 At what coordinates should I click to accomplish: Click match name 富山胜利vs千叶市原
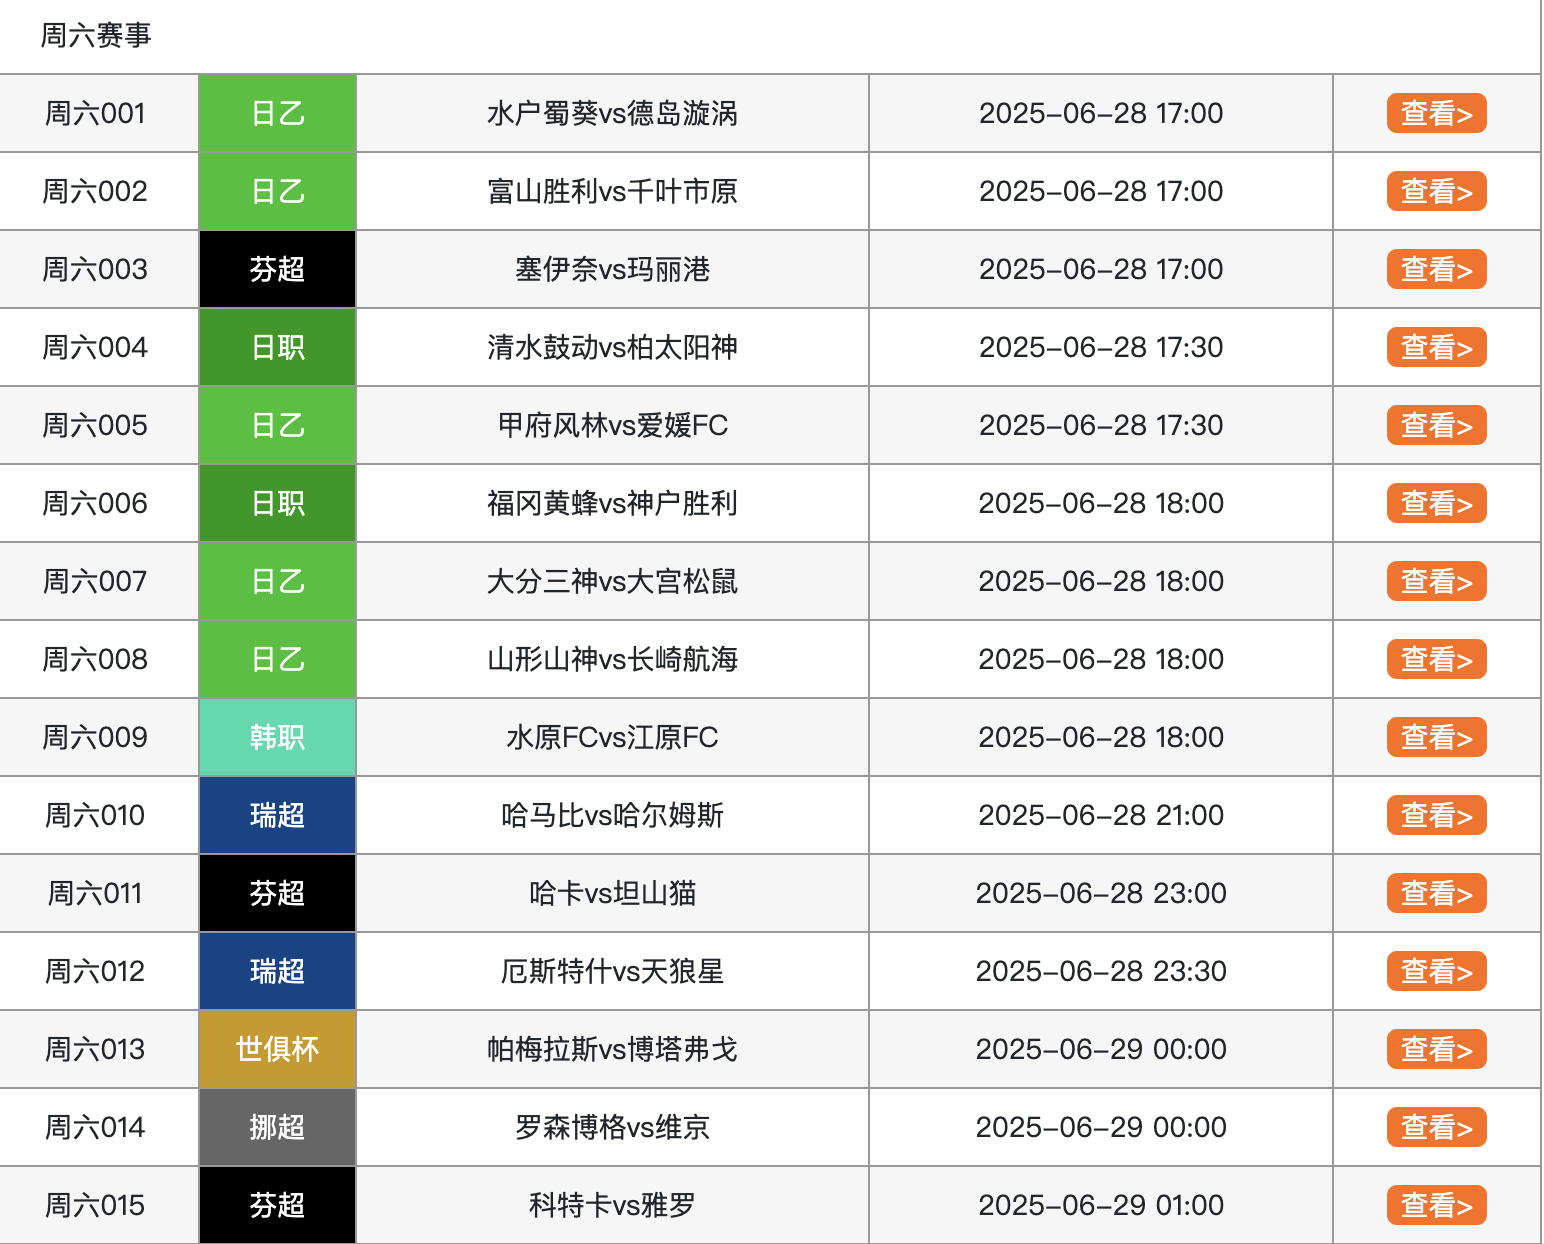pos(612,191)
